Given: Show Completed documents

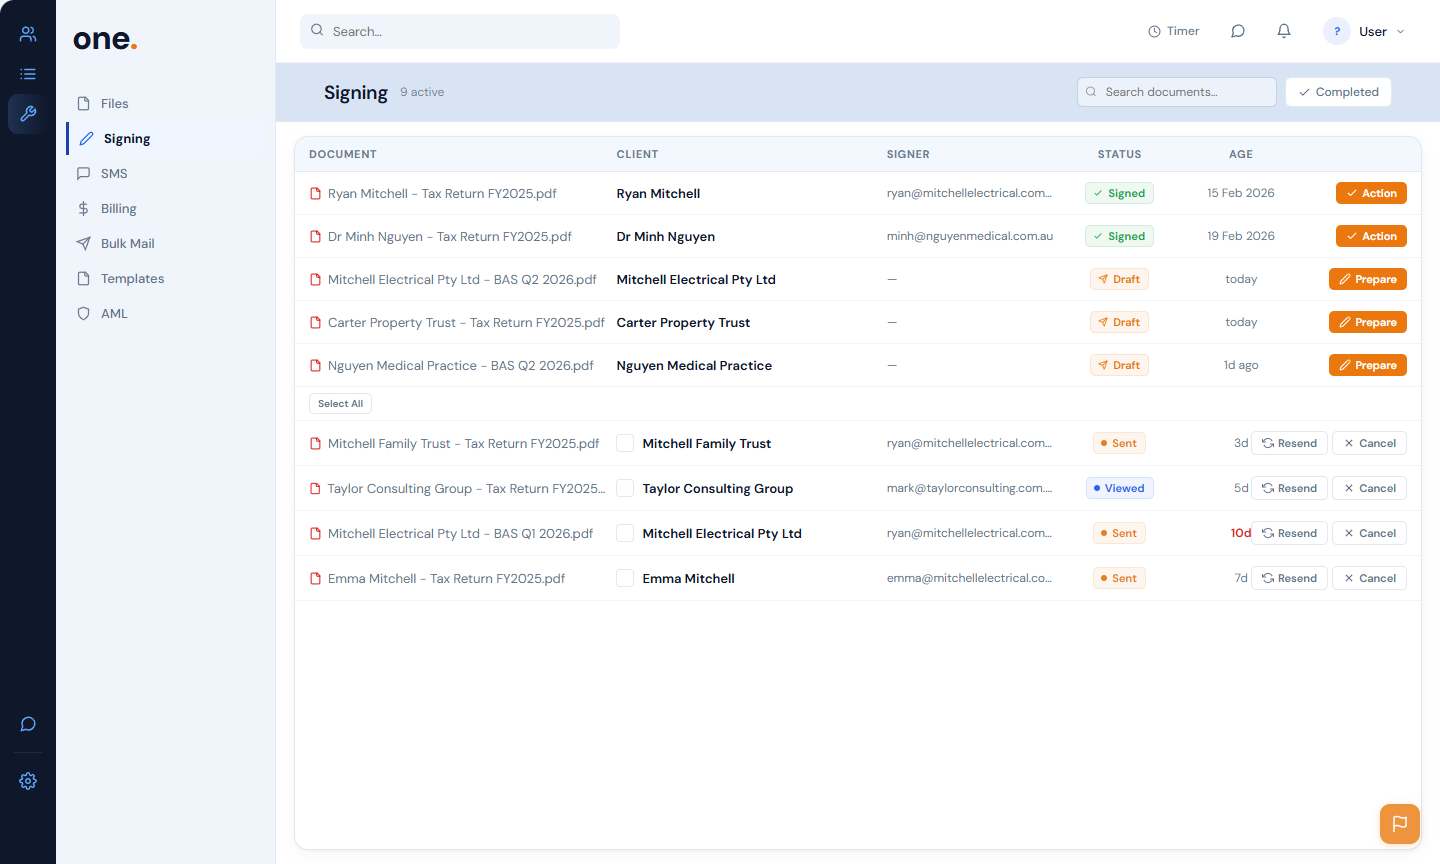Looking at the screenshot, I should [x=1338, y=92].
